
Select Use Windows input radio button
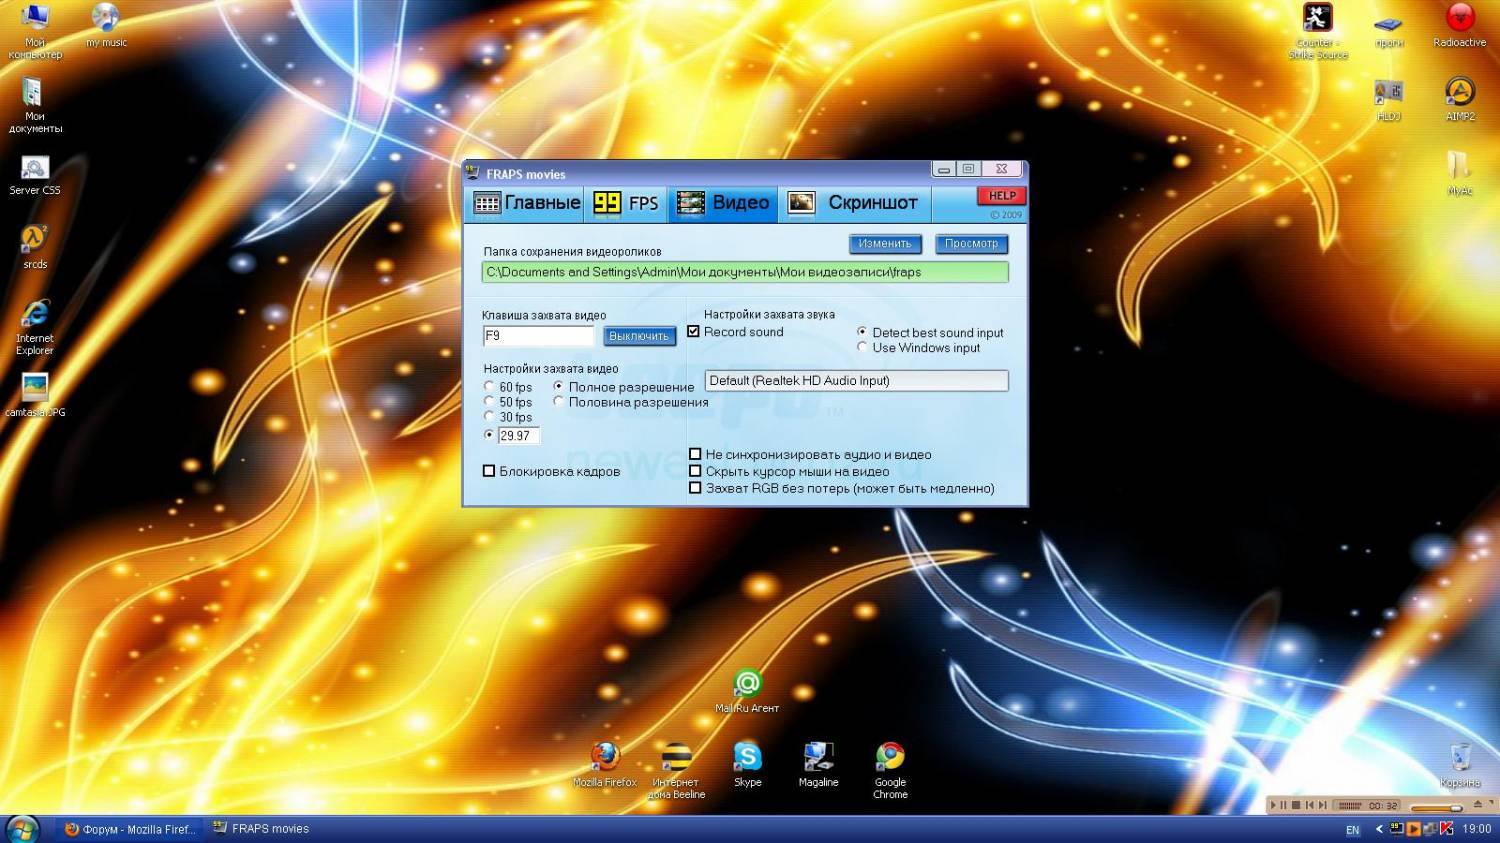(x=862, y=348)
